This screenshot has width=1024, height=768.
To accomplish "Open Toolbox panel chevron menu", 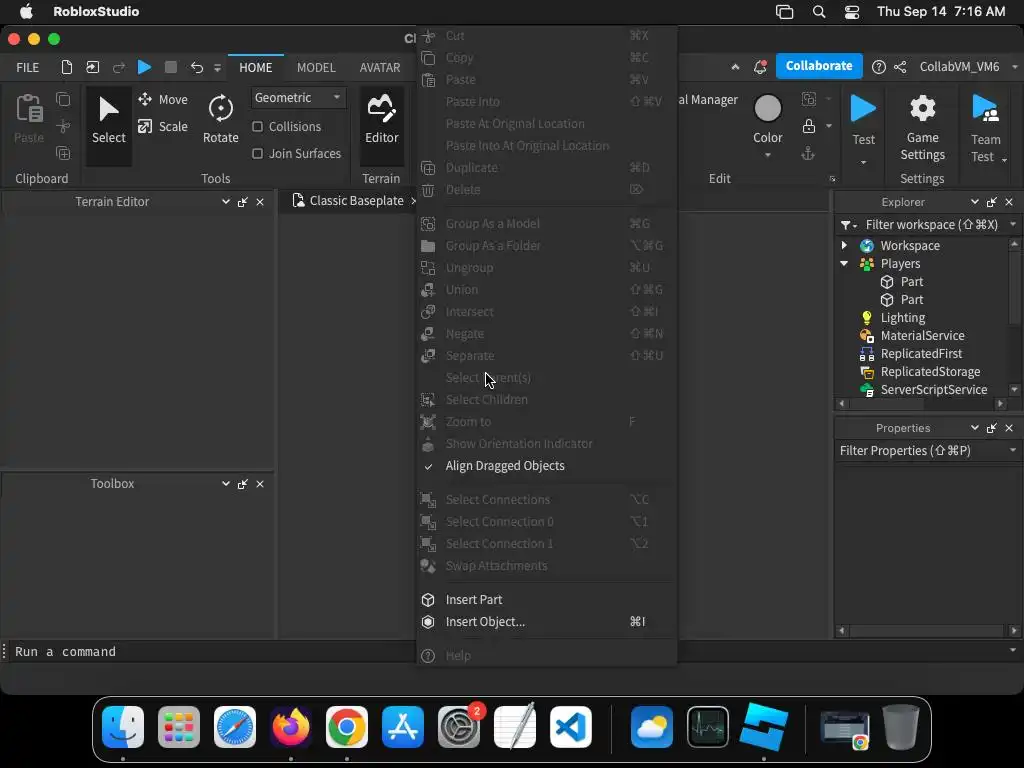I will click(226, 484).
